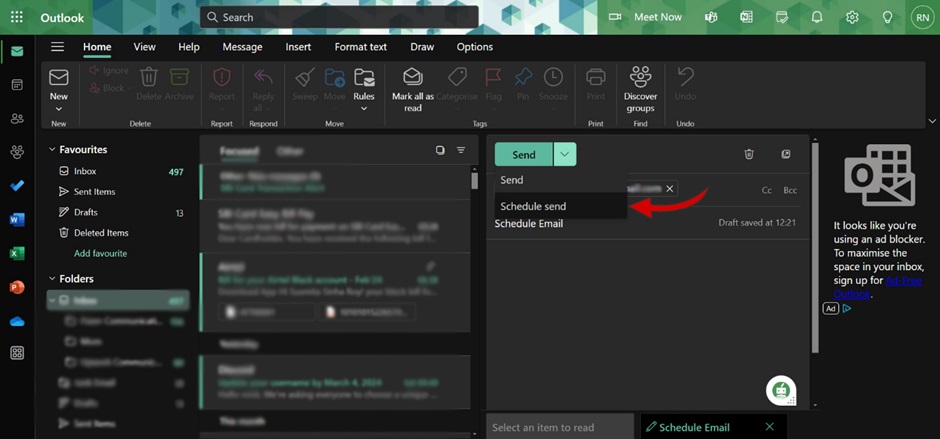Close the Schedule Email draft tab

pyautogui.click(x=770, y=427)
